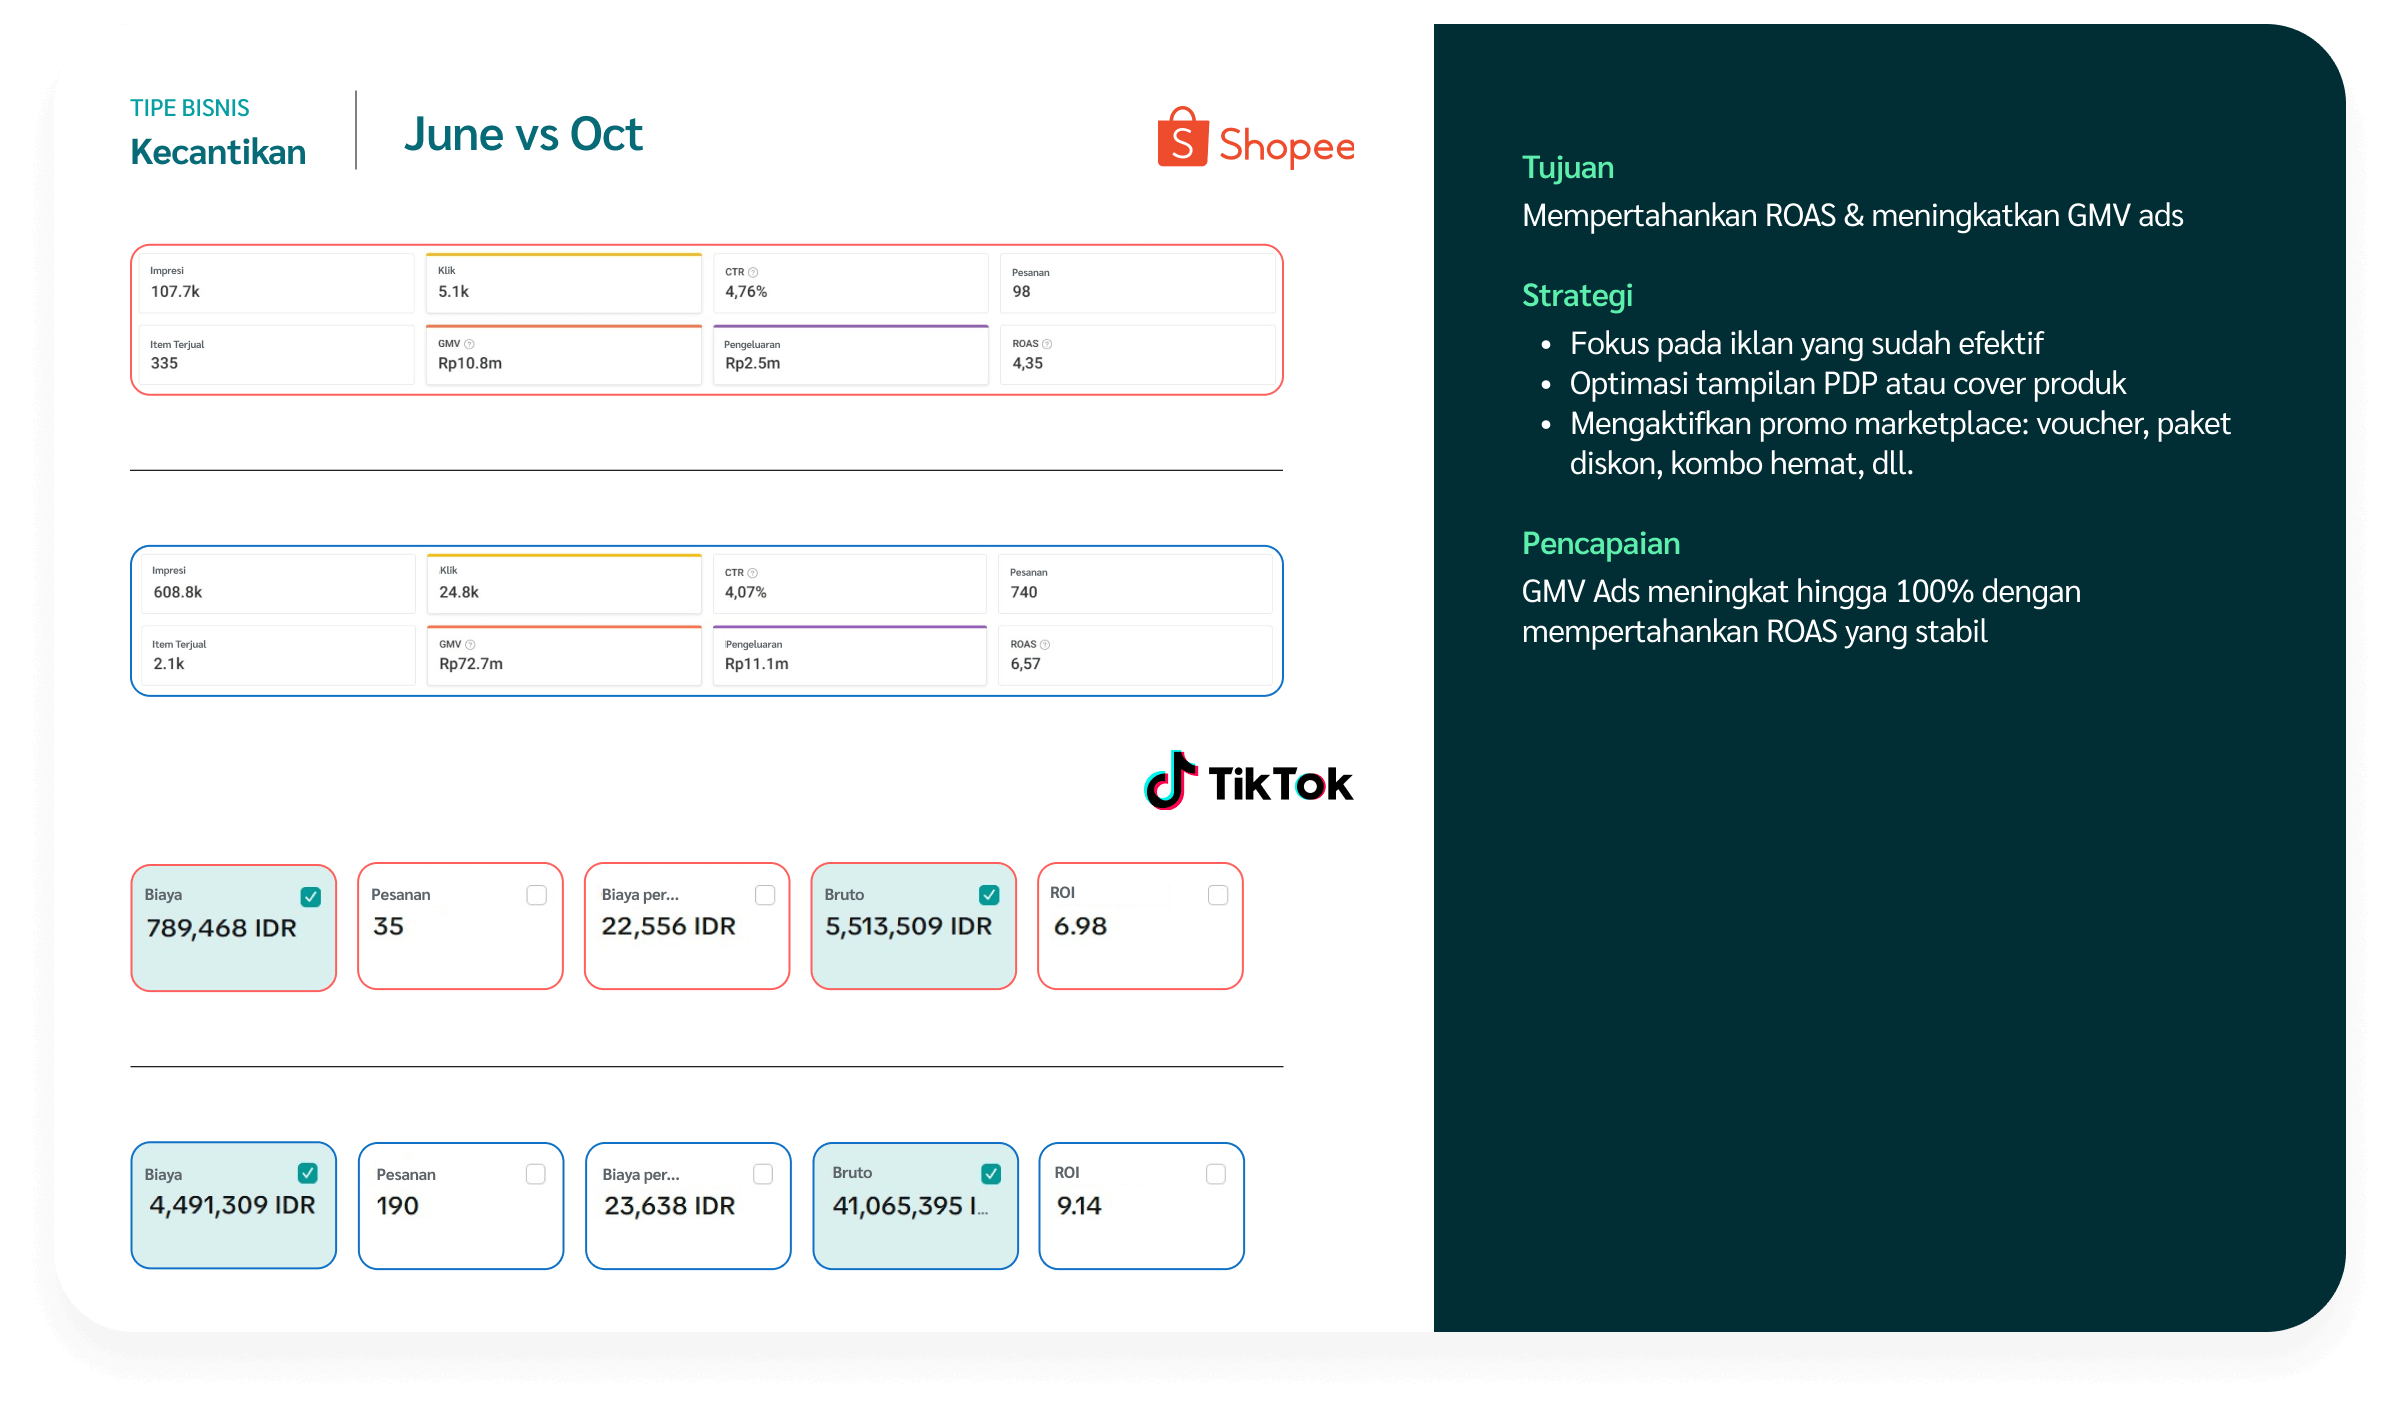
Task: Select the Klik 5.1k metric tab
Action: click(563, 284)
